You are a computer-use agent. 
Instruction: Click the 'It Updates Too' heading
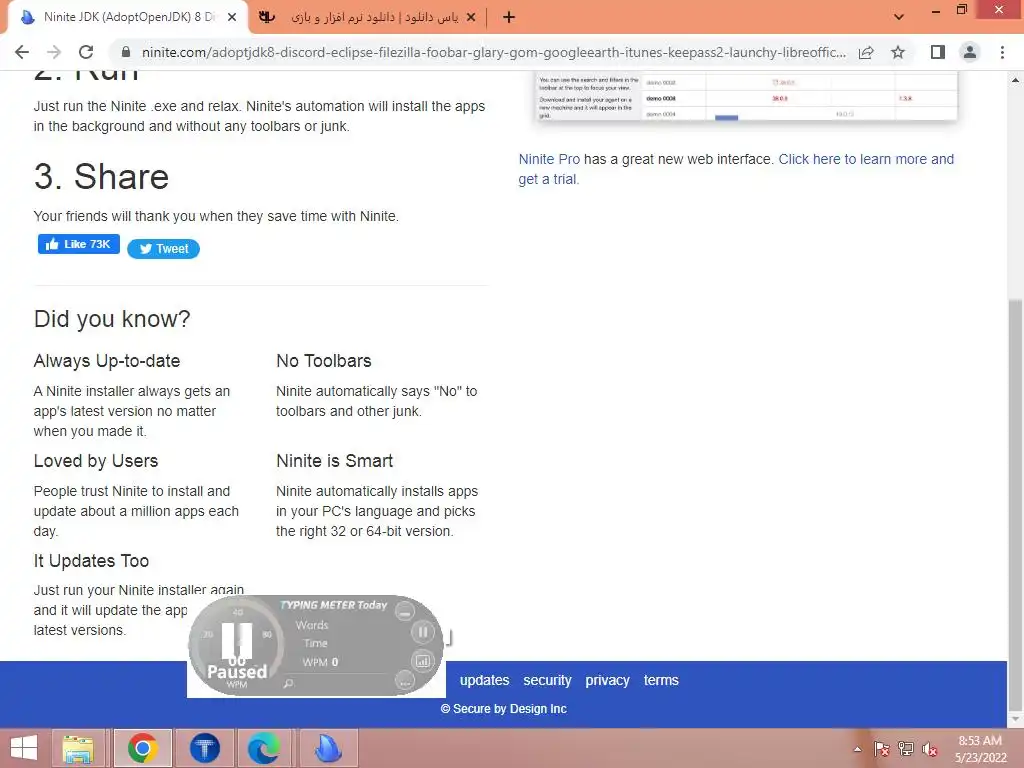tap(91, 561)
